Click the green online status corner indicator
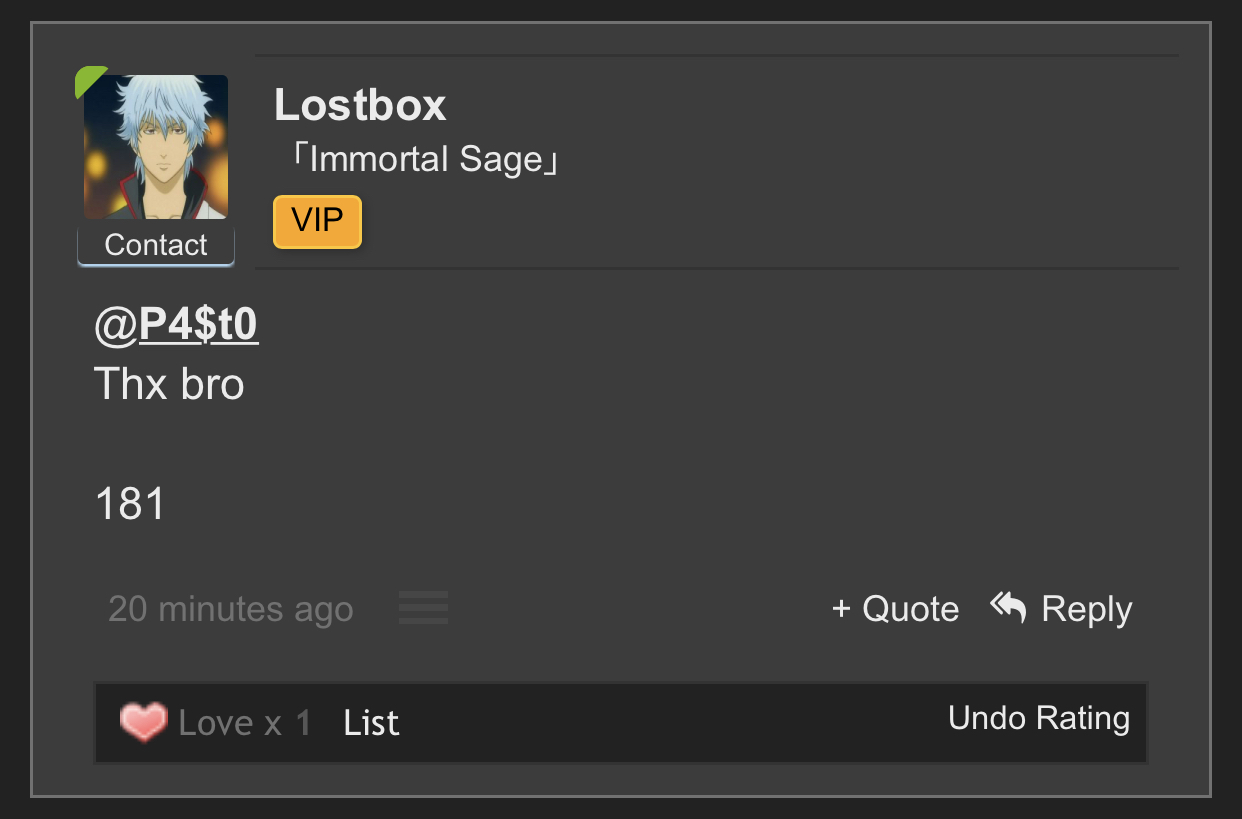1242x819 pixels. pyautogui.click(x=88, y=80)
